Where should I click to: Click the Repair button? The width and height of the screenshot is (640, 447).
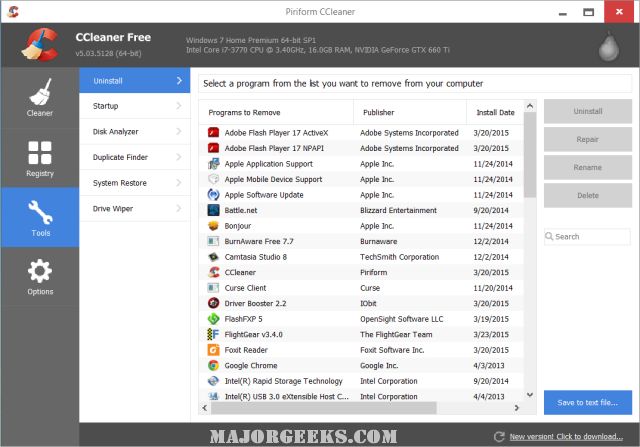(x=588, y=139)
